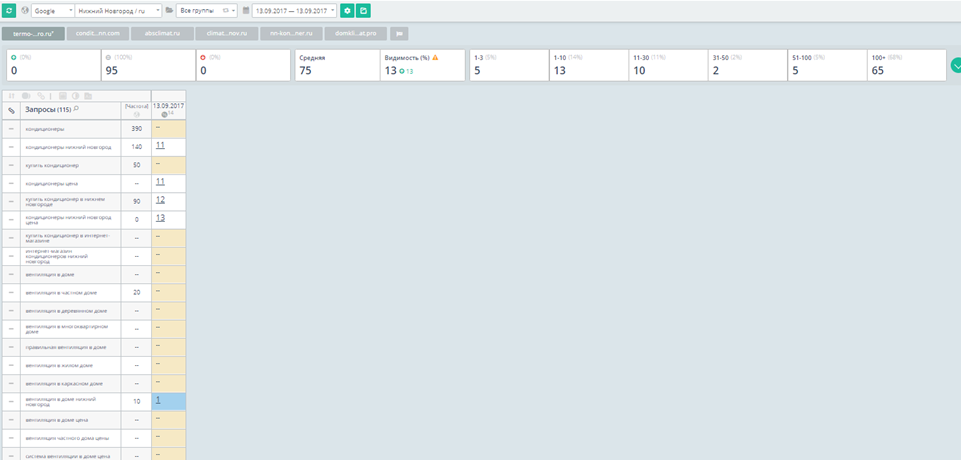The height and width of the screenshot is (460, 961).
Task: Click the green export button in top toolbar
Action: pos(363,10)
